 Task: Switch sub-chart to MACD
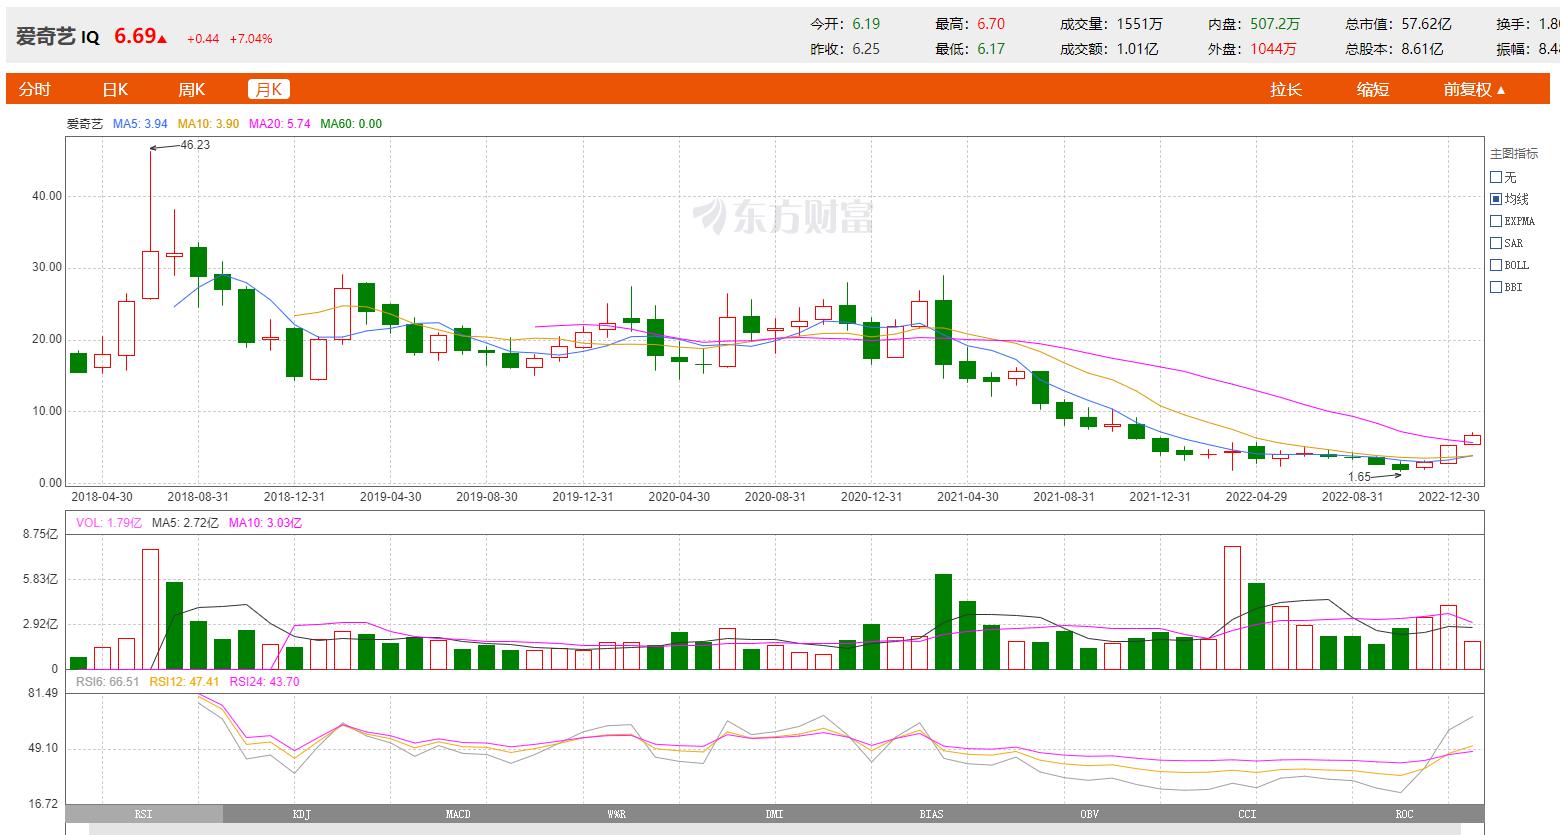(458, 814)
